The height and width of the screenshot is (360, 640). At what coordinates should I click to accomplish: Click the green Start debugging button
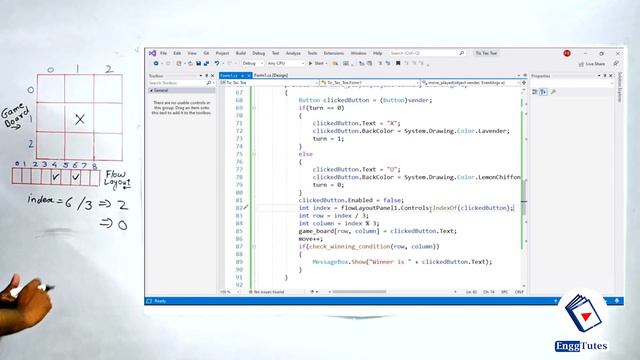pyautogui.click(x=316, y=63)
